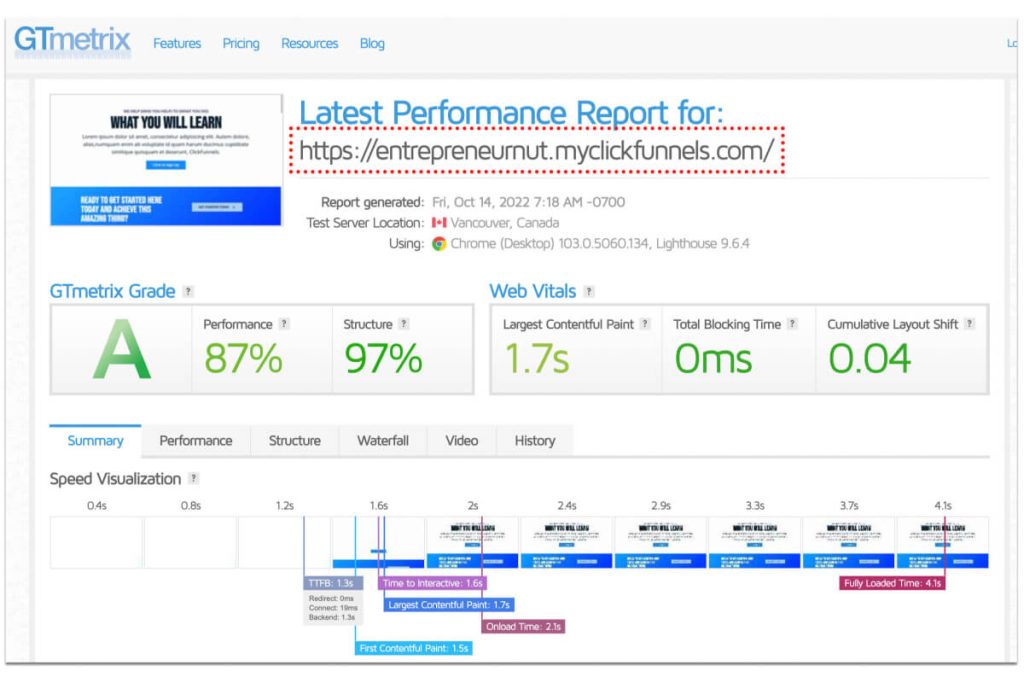The width and height of the screenshot is (1024, 683).
Task: Open the Resources menu
Action: pyautogui.click(x=309, y=43)
